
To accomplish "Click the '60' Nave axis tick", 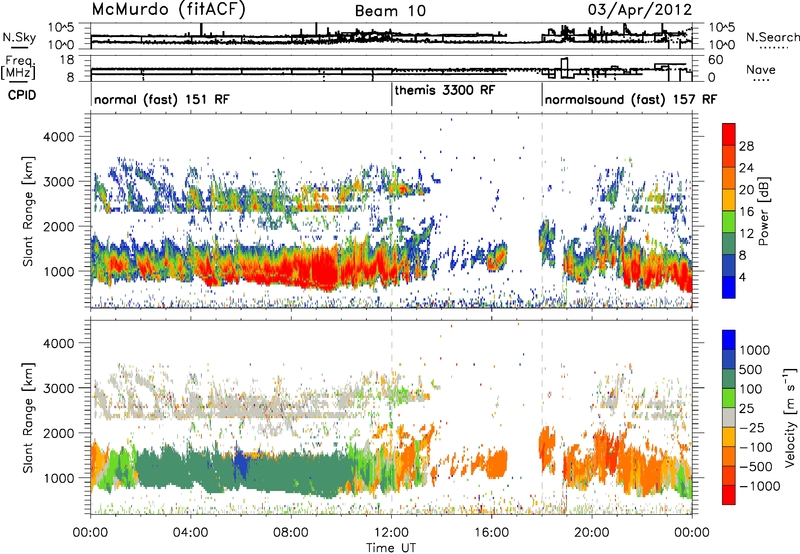I will [716, 60].
